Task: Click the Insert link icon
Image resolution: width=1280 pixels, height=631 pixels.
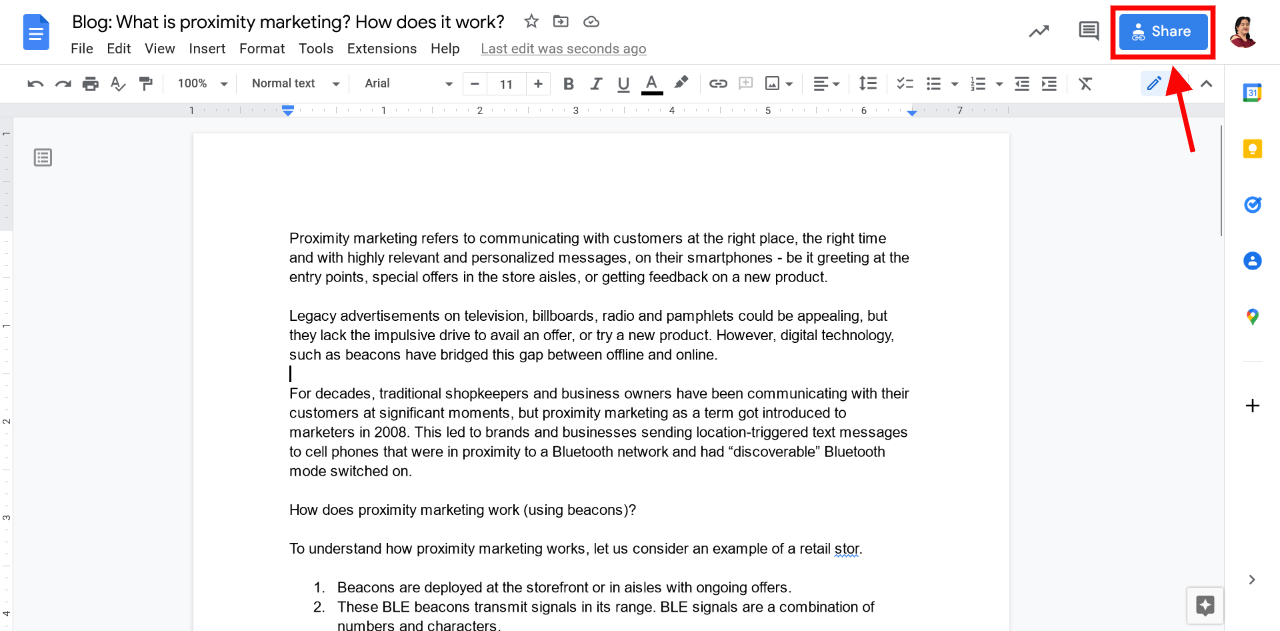Action: [718, 84]
